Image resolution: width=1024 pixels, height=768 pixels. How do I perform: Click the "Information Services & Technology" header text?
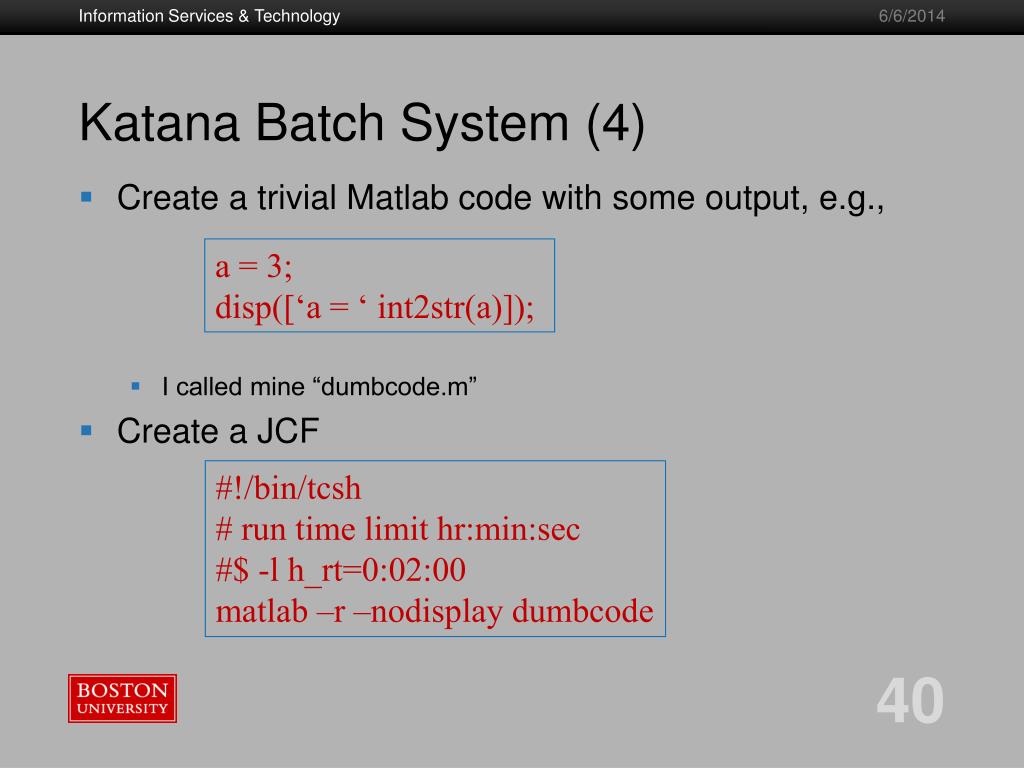pyautogui.click(x=209, y=16)
